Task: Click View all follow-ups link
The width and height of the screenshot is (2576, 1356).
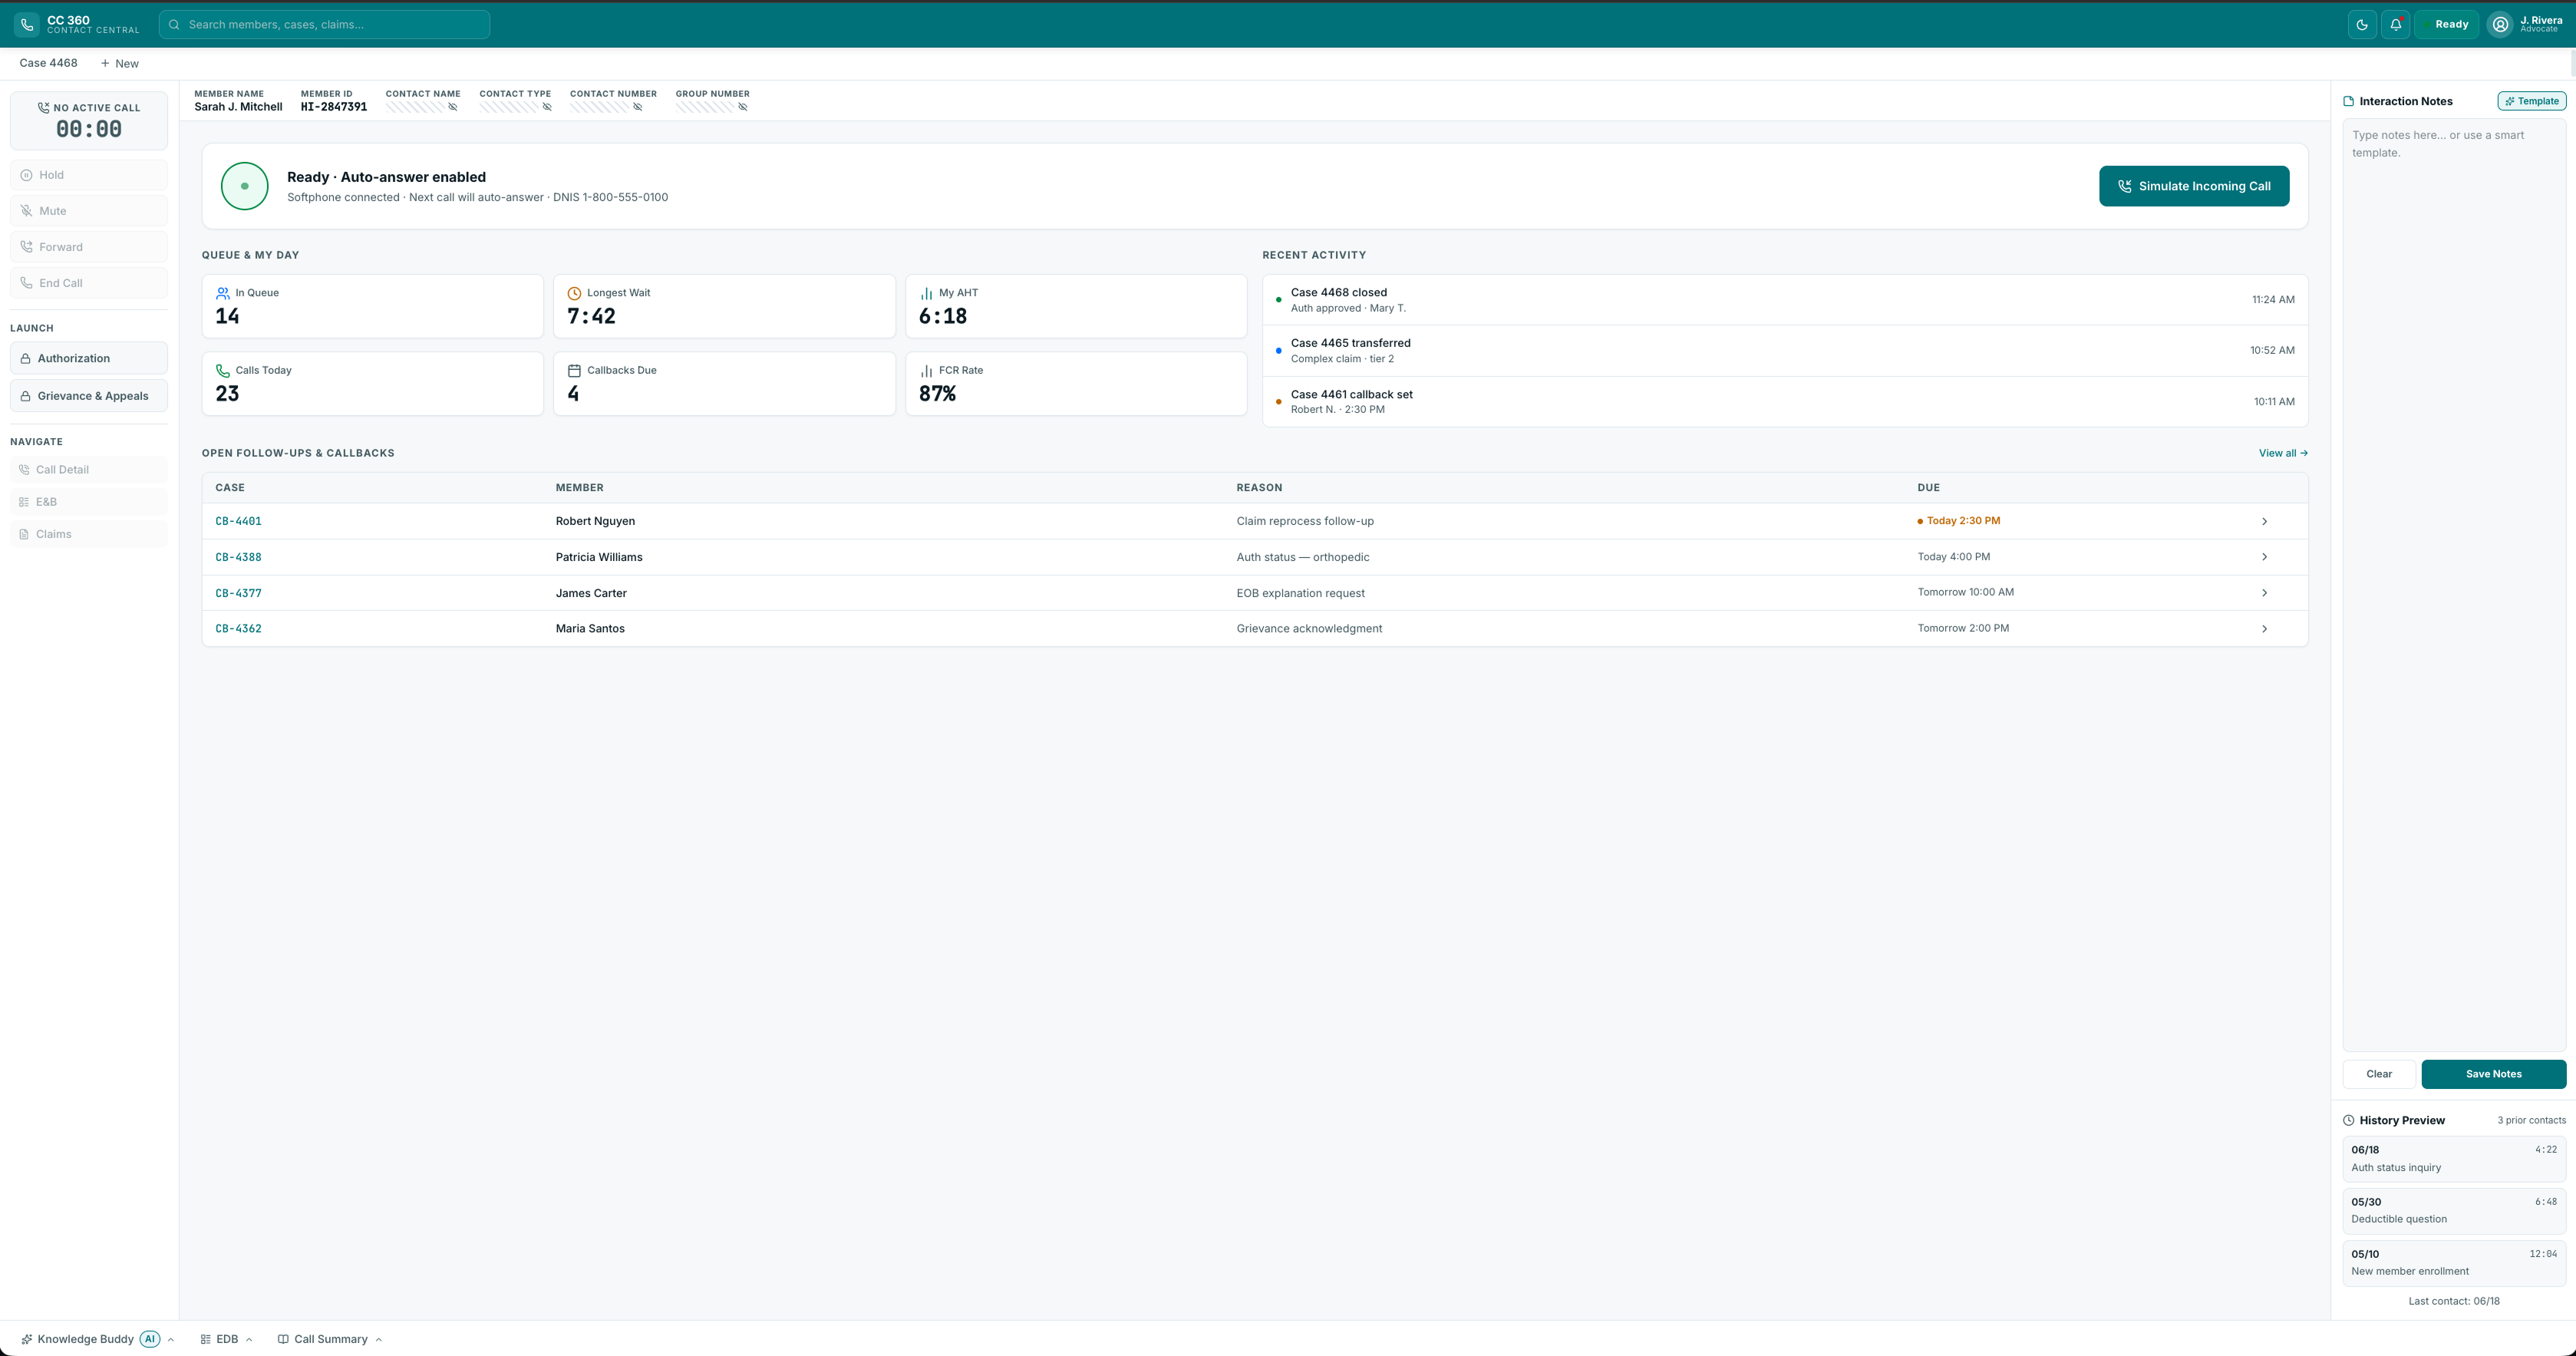Action: click(2283, 453)
